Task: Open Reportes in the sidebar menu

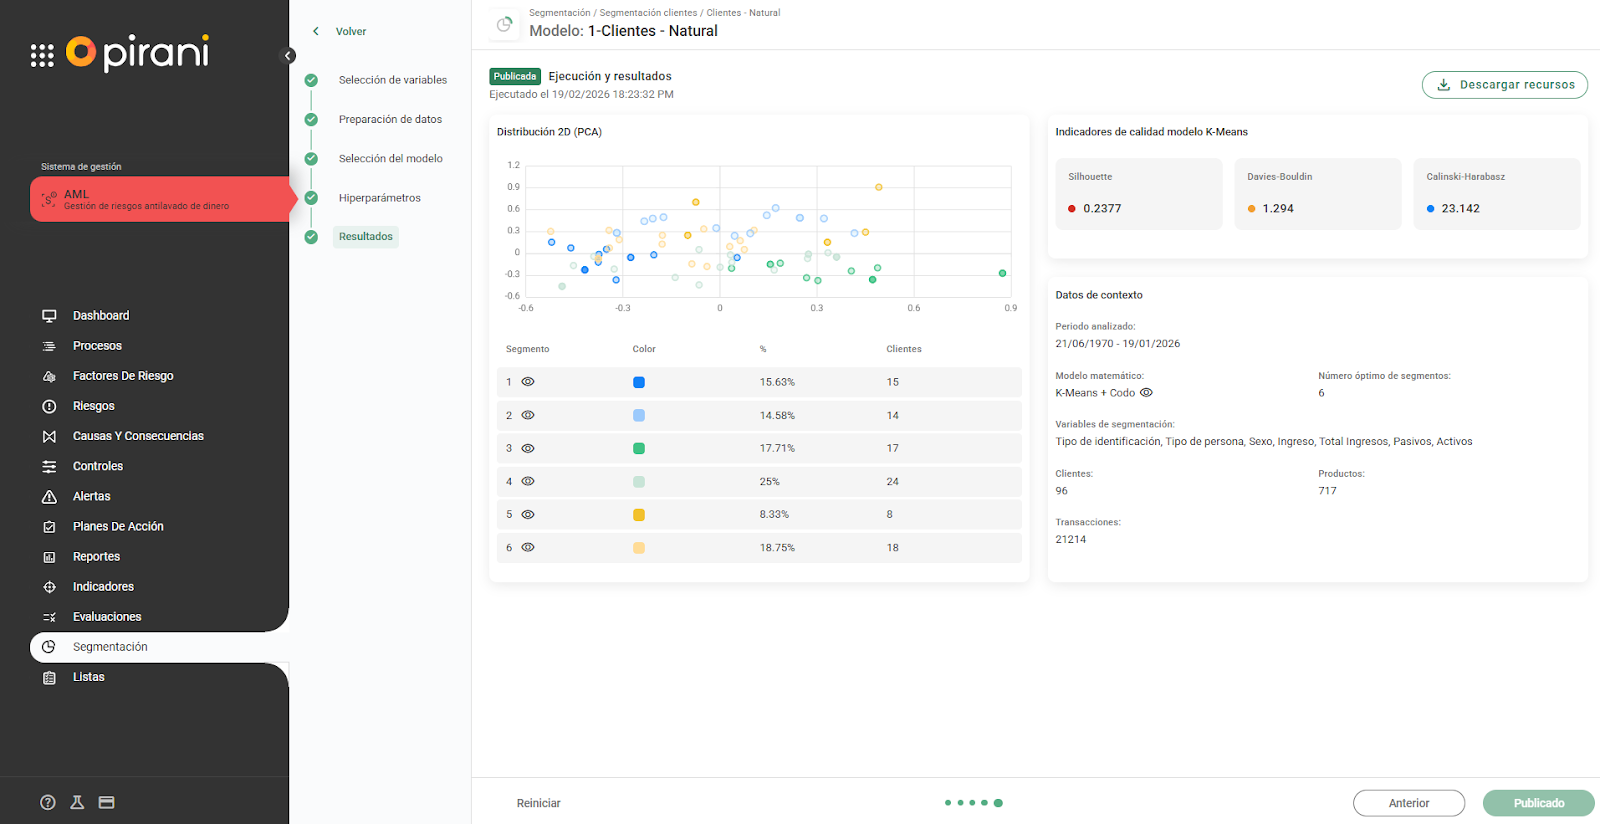Action: tap(96, 557)
